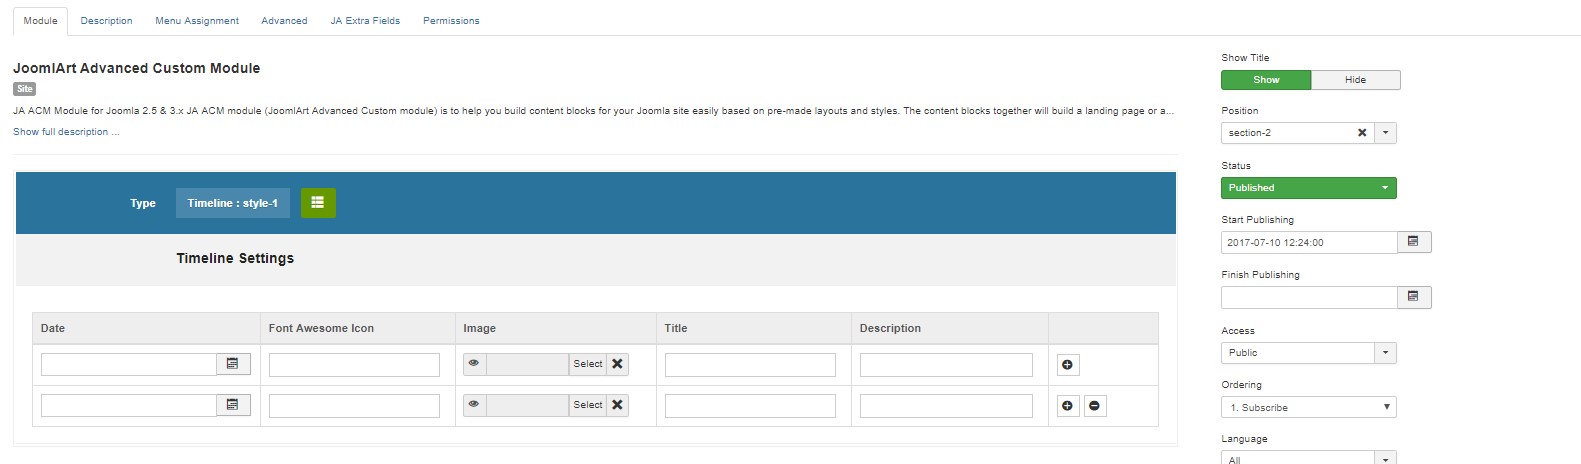
Task: Open the Advanced tab
Action: tap(284, 21)
